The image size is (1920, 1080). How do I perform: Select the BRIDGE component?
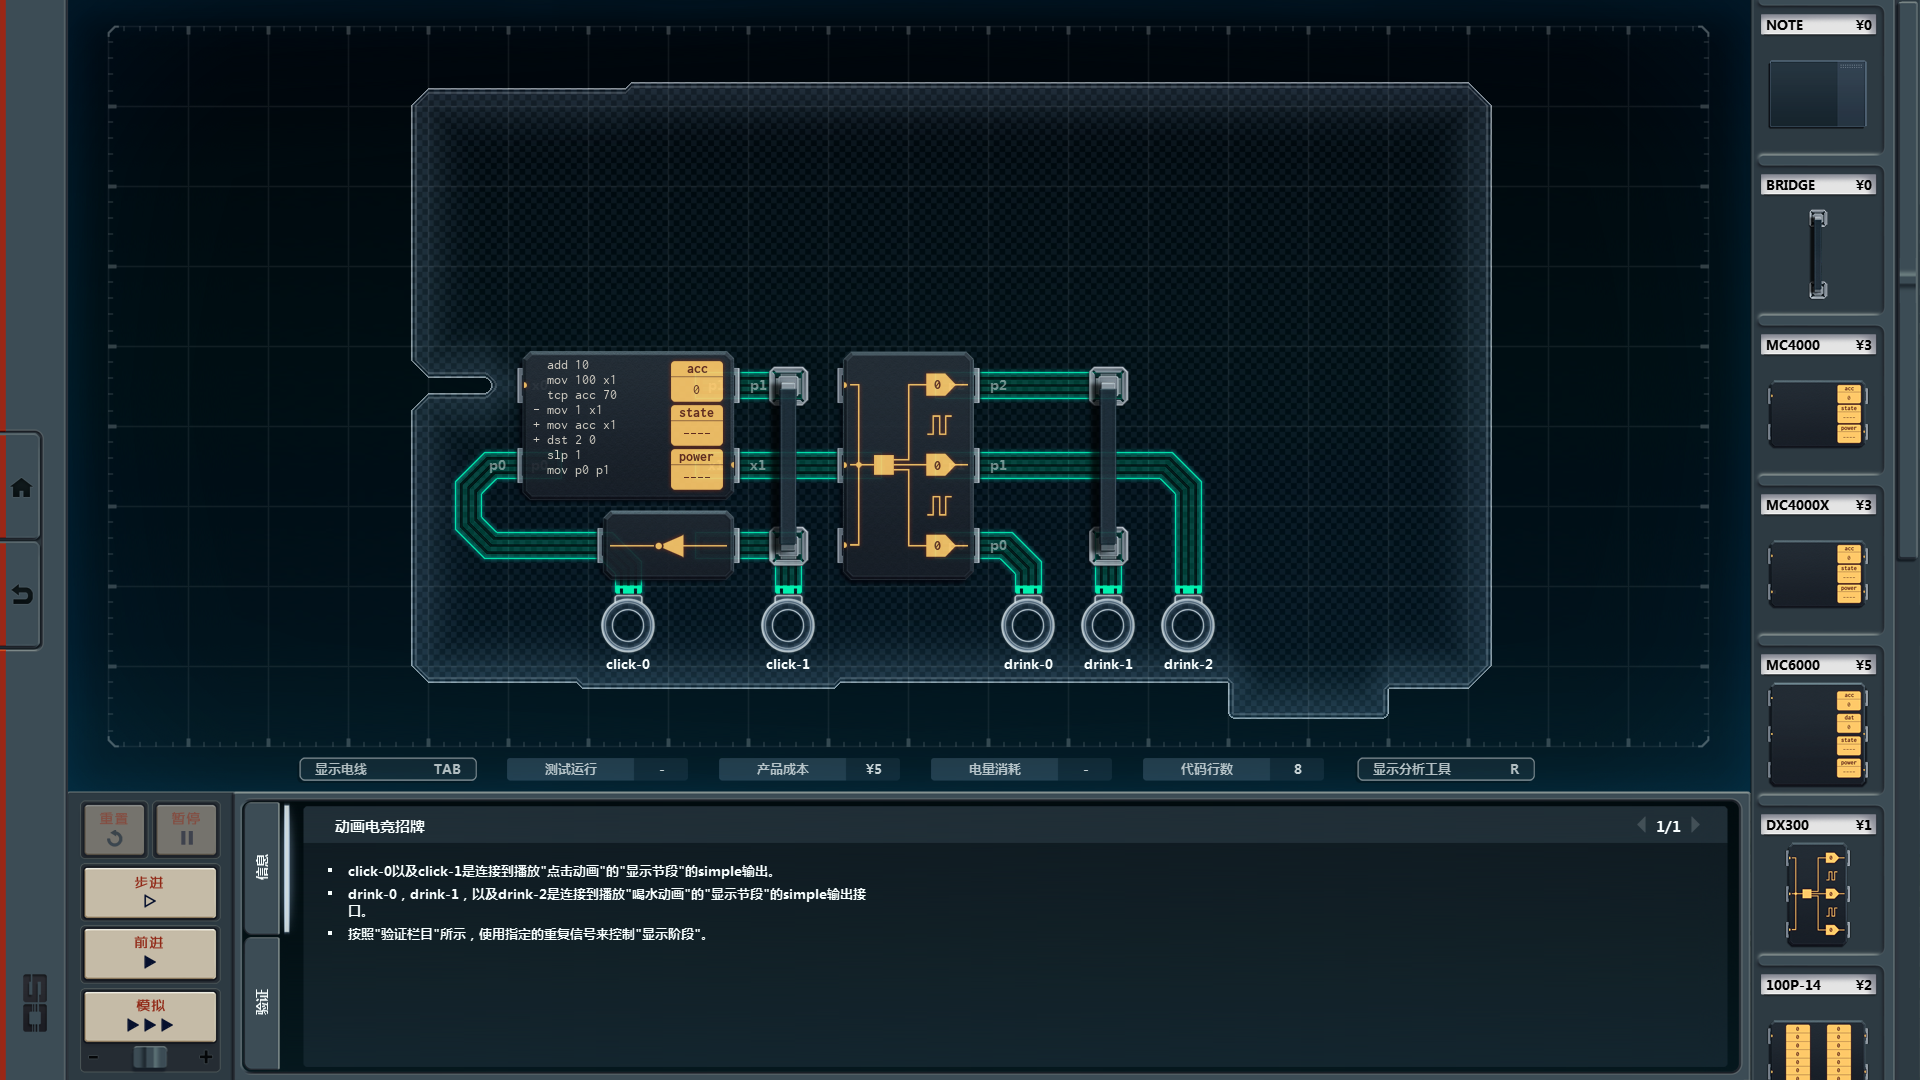(1817, 253)
